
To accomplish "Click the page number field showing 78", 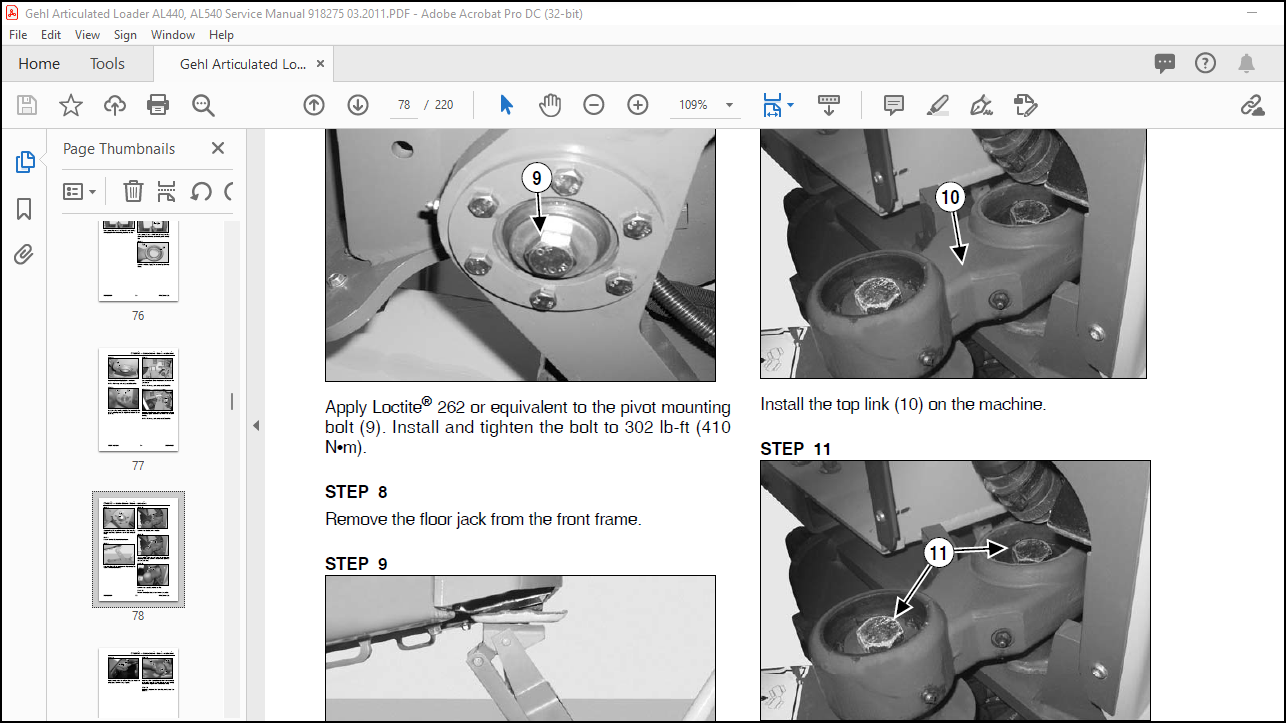I will [x=404, y=105].
